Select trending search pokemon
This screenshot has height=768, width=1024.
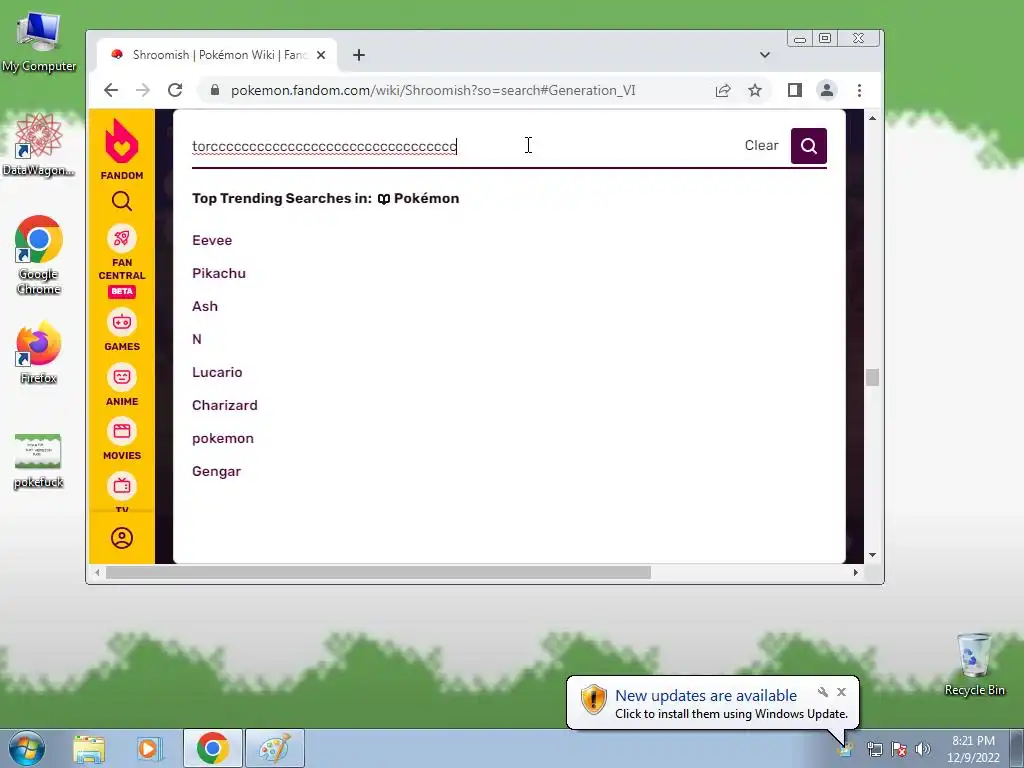point(223,438)
